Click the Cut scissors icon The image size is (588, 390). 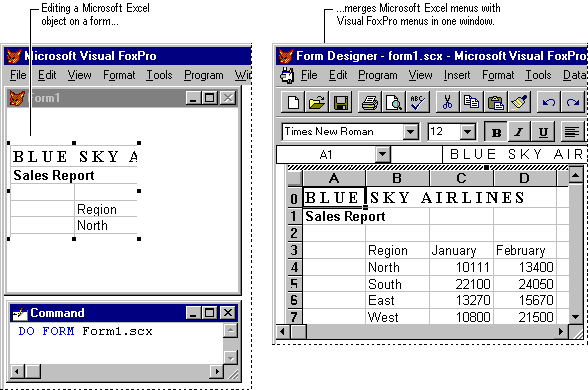coord(447,102)
